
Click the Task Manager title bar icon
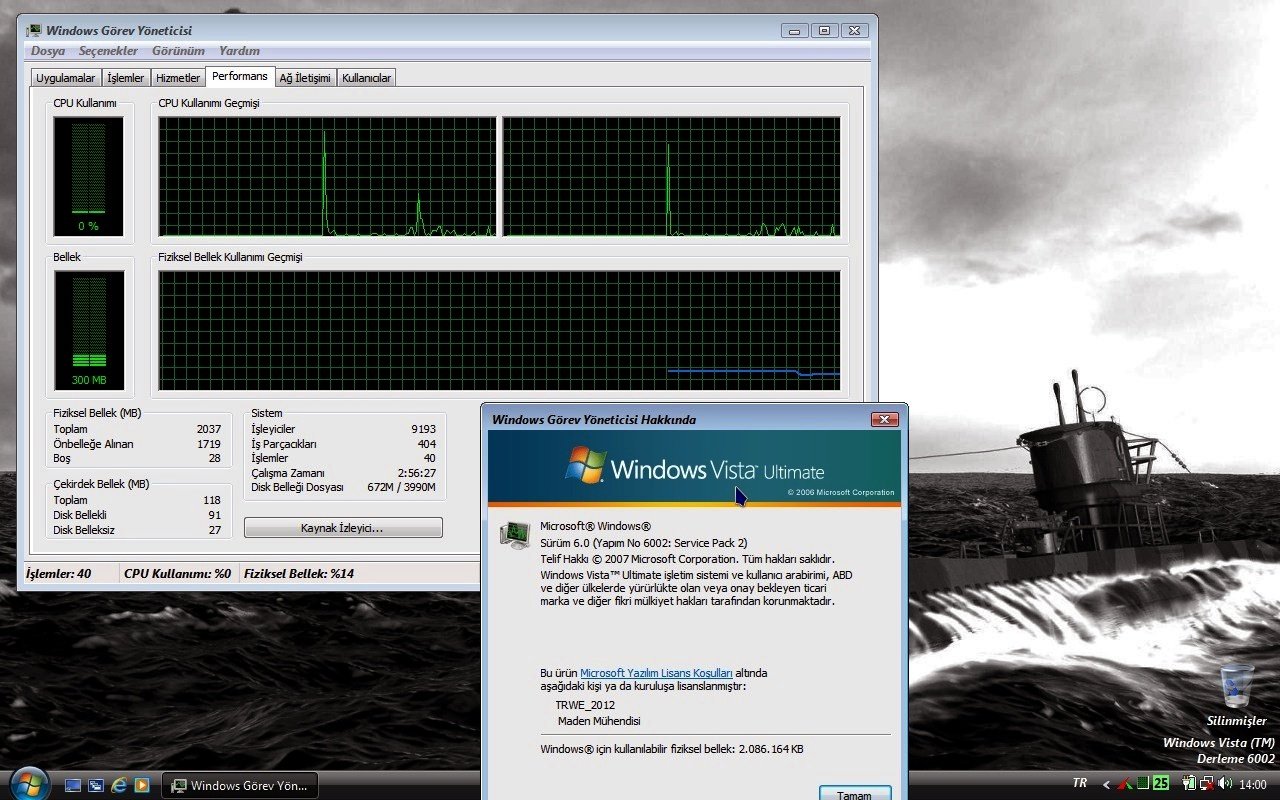33,31
